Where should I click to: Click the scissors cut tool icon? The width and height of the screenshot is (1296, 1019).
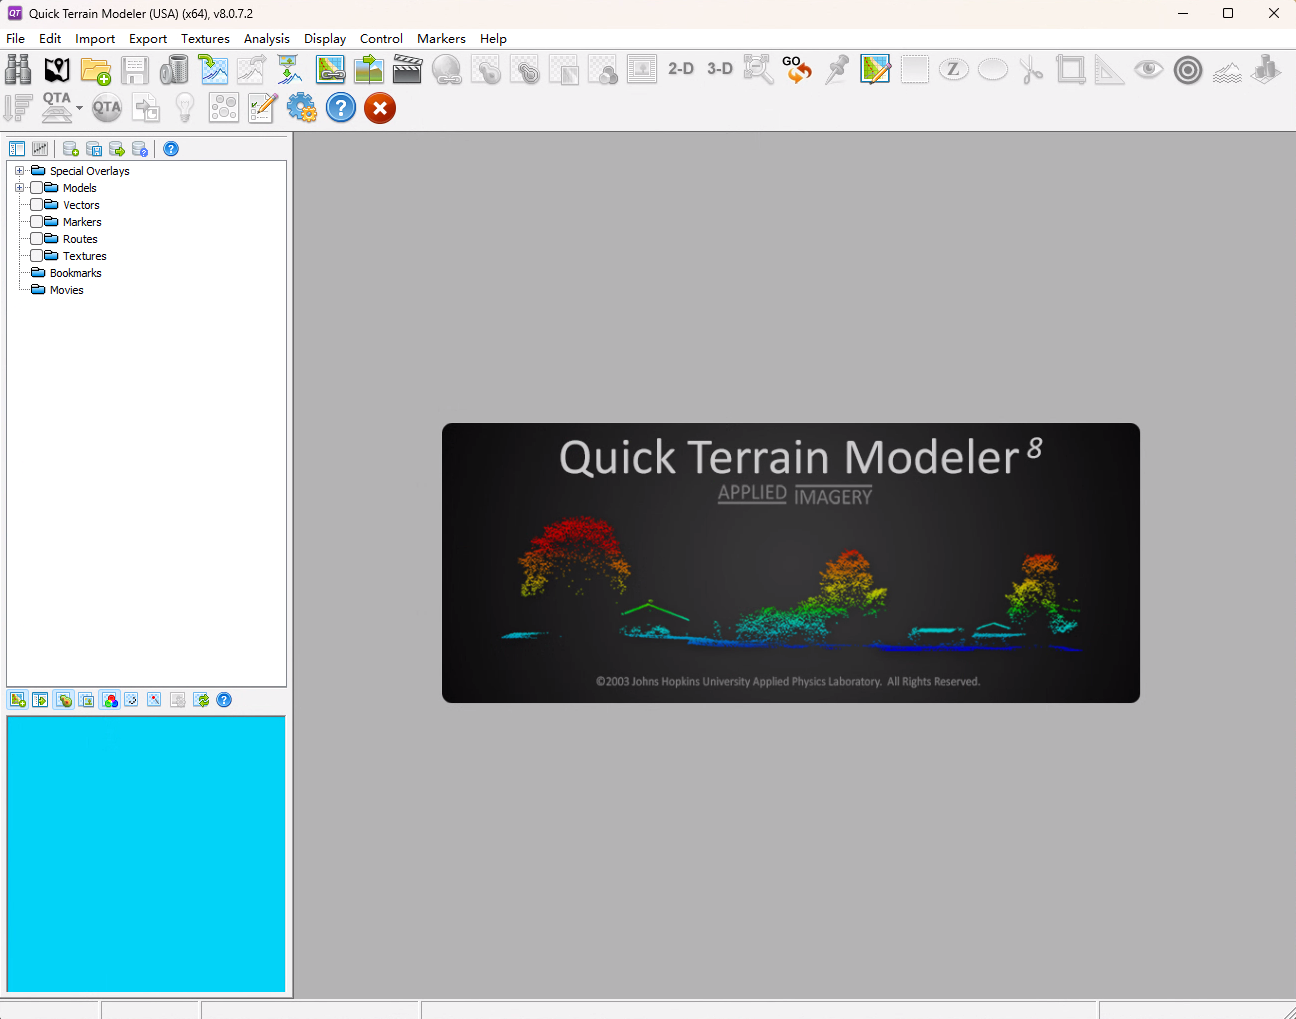pos(1031,69)
